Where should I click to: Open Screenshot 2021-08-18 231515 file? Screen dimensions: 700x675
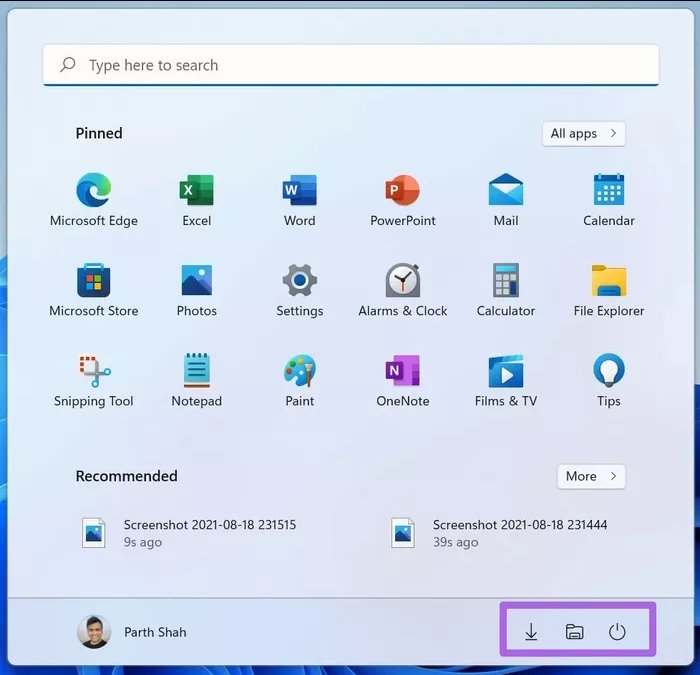point(189,533)
